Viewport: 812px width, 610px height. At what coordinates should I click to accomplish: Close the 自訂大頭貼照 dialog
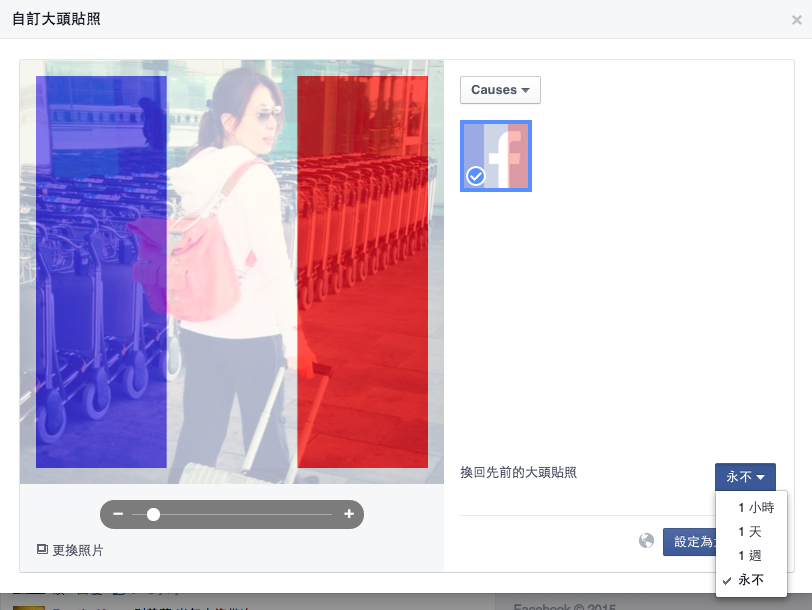(x=796, y=19)
